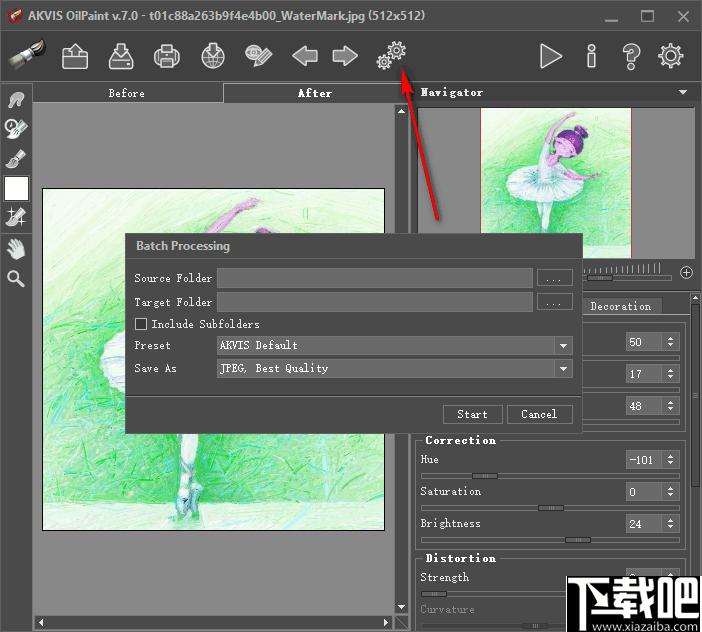Click the globe publish-to-web icon

(x=213, y=56)
